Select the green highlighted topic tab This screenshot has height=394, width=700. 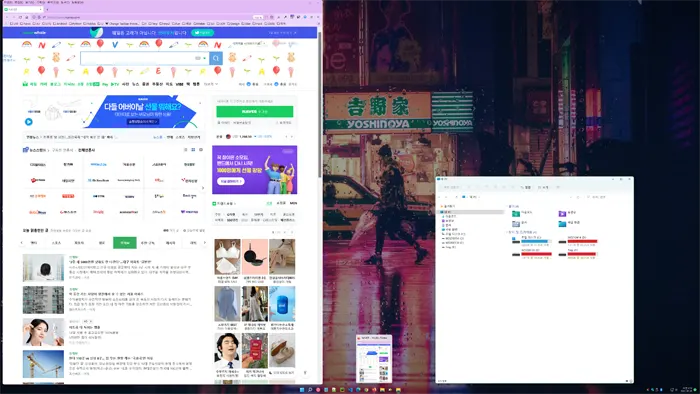tap(125, 243)
